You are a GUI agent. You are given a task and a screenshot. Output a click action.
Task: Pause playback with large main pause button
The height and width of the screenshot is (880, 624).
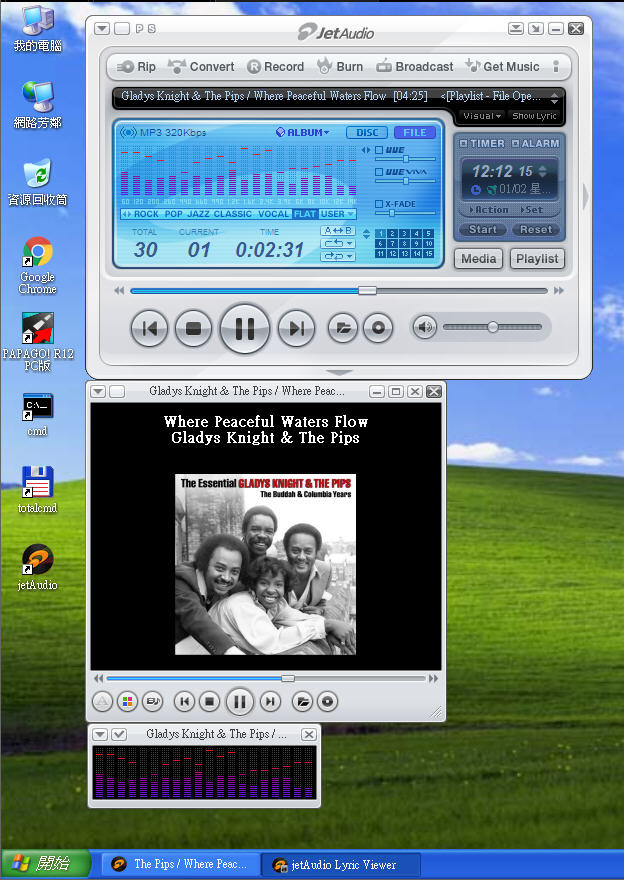[245, 329]
